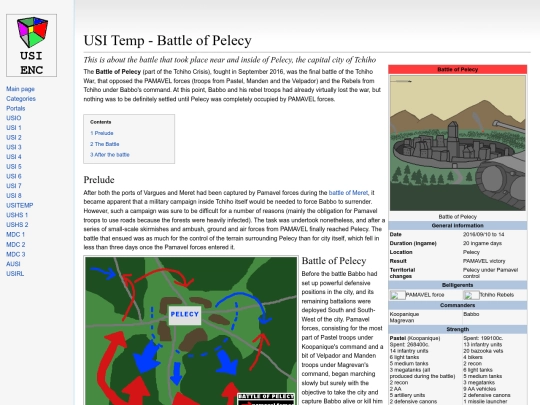Open USHS 1 in the sidebar

[17, 215]
